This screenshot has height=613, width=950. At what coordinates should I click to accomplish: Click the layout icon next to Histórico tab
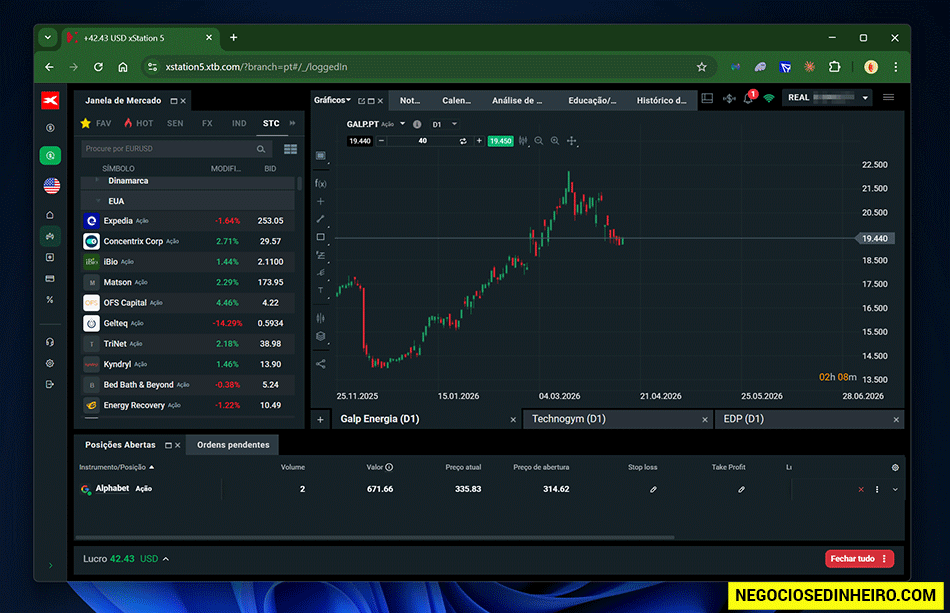coord(707,98)
